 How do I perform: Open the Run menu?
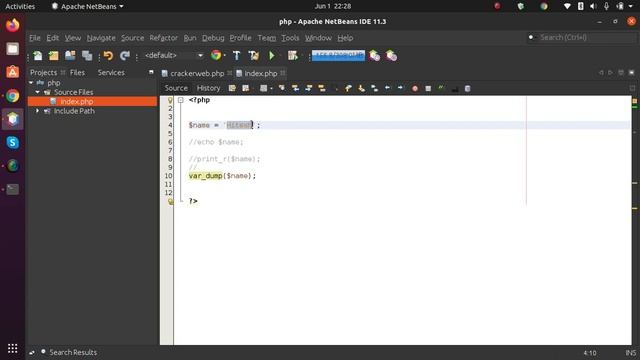190,38
